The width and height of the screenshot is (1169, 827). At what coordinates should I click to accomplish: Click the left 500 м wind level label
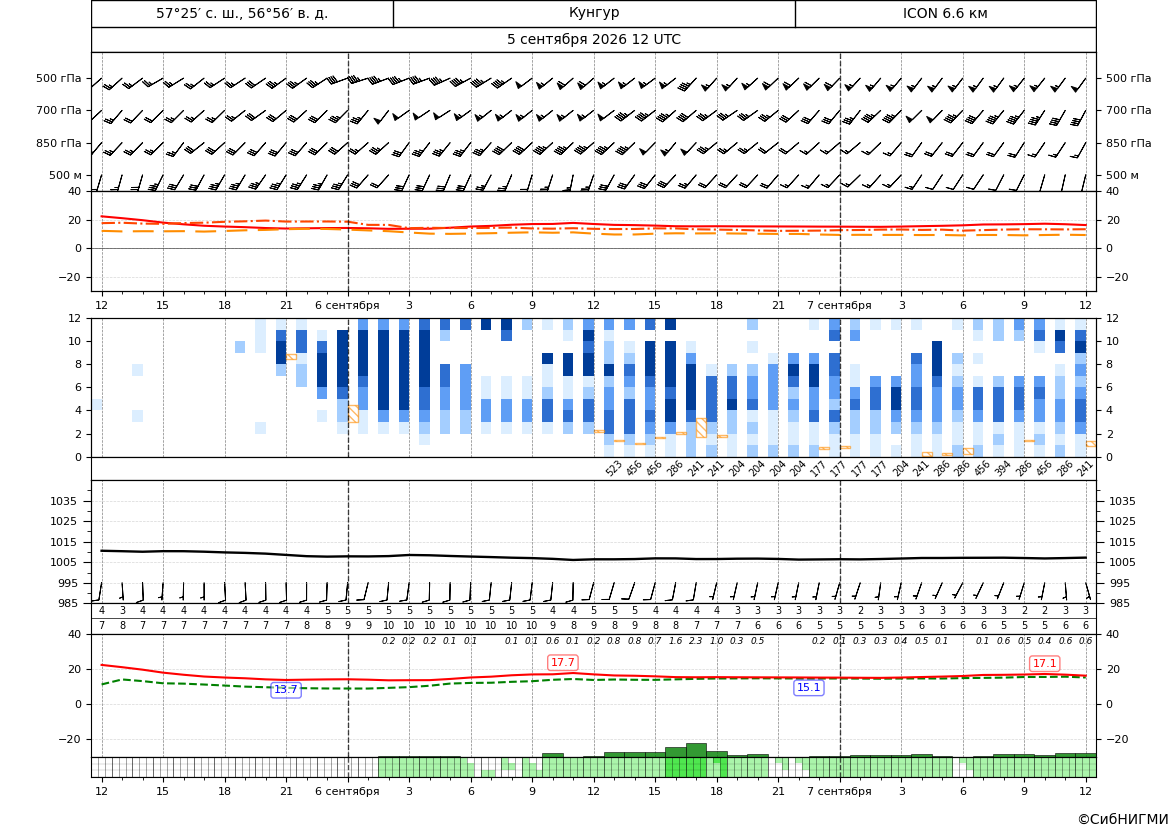pyautogui.click(x=65, y=175)
